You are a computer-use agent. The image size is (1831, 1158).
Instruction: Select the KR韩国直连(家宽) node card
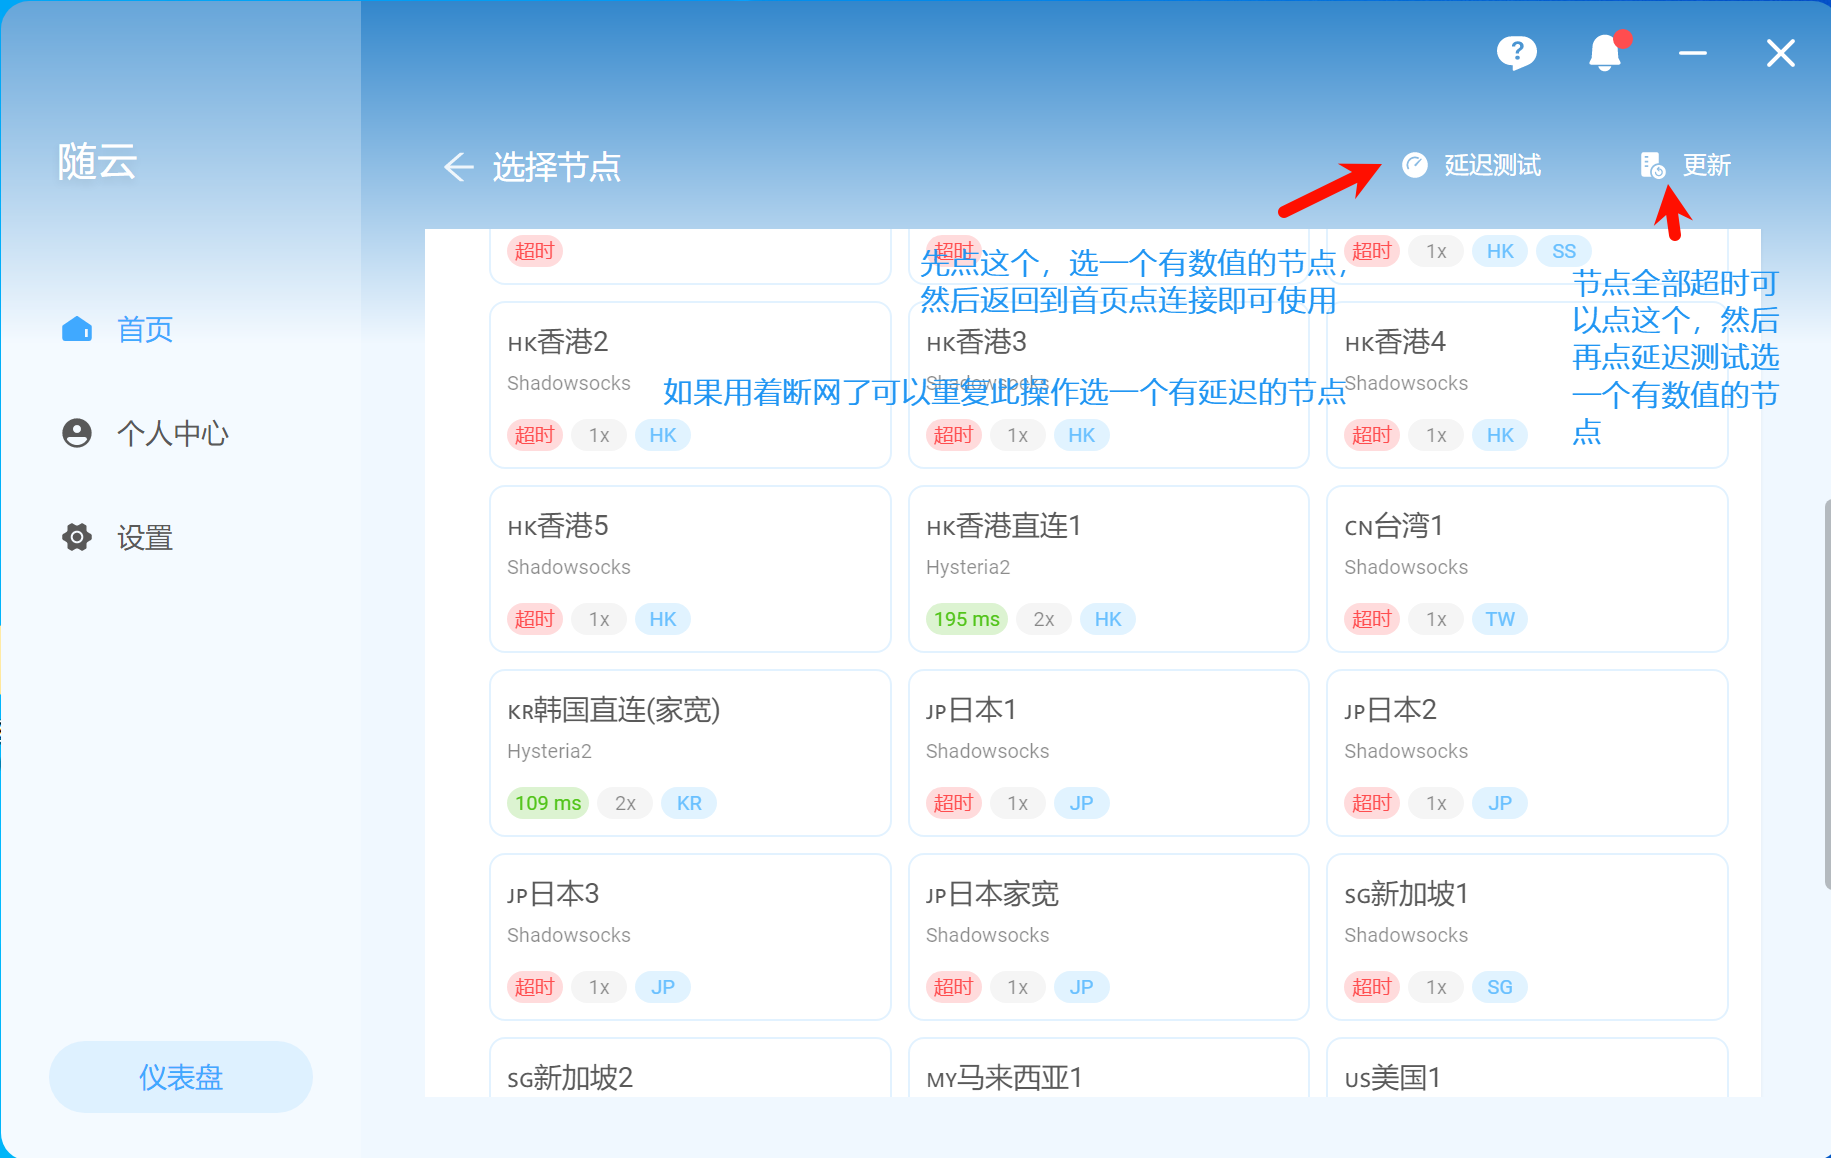coord(689,752)
